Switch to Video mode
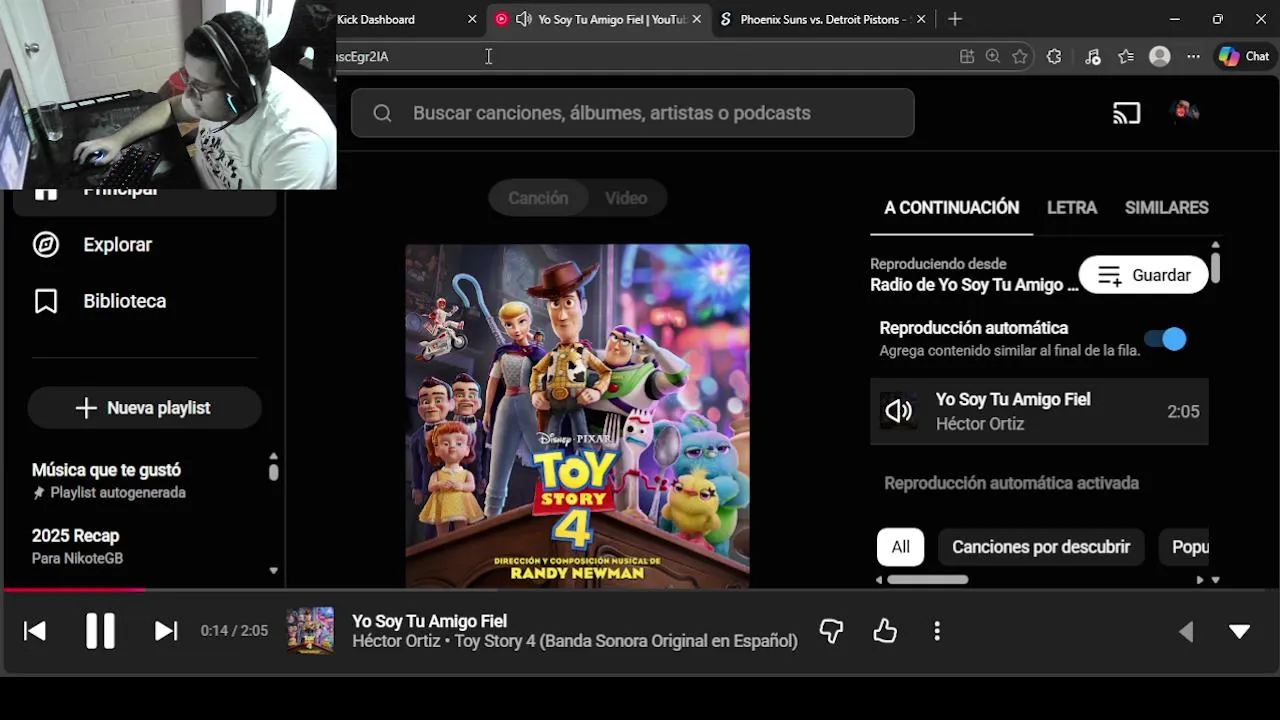The height and width of the screenshot is (720, 1280). 626,198
